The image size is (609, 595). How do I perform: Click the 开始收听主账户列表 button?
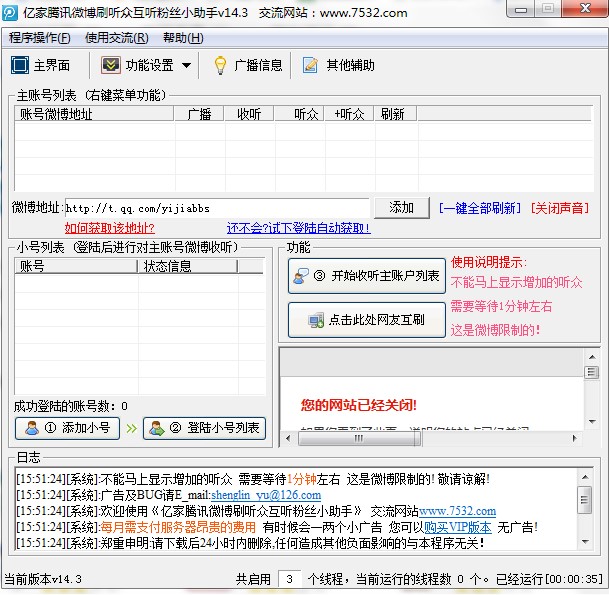(368, 276)
